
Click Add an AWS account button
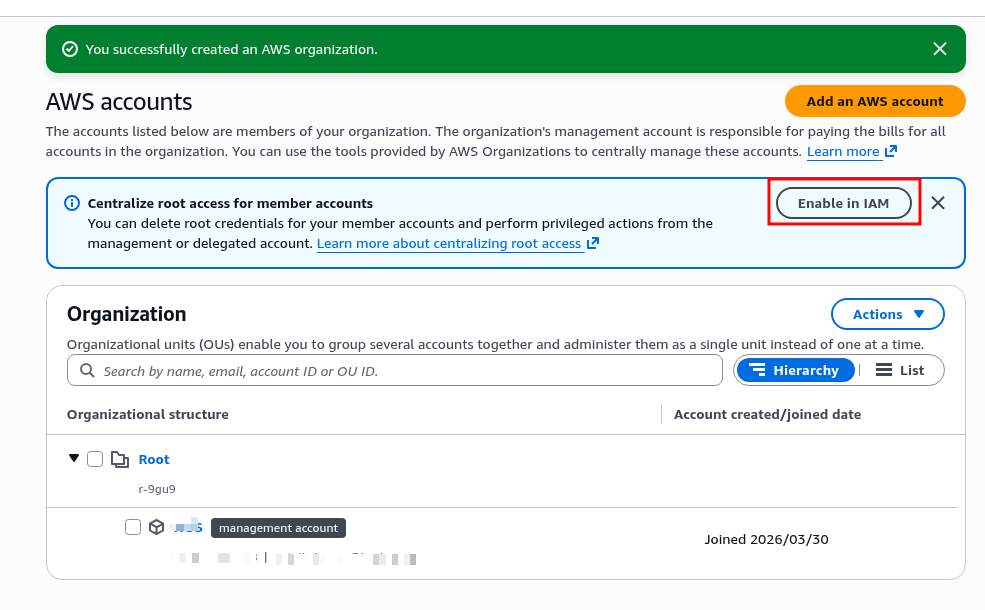click(875, 101)
